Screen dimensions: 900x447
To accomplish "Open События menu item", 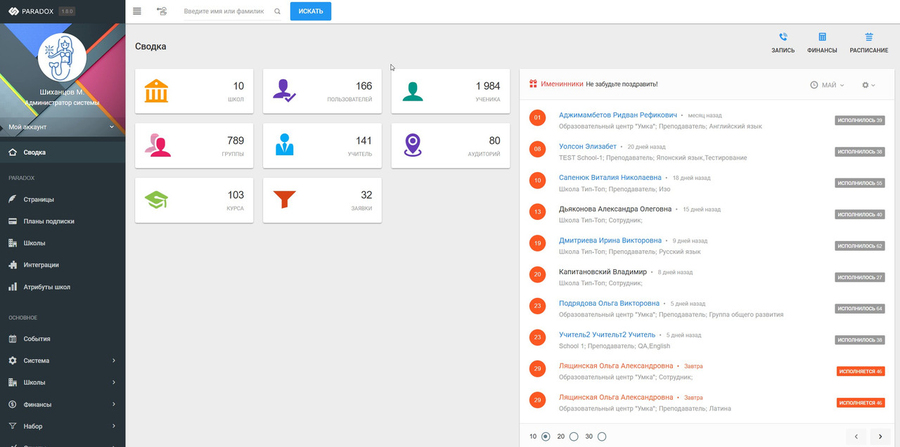I will coord(62,339).
